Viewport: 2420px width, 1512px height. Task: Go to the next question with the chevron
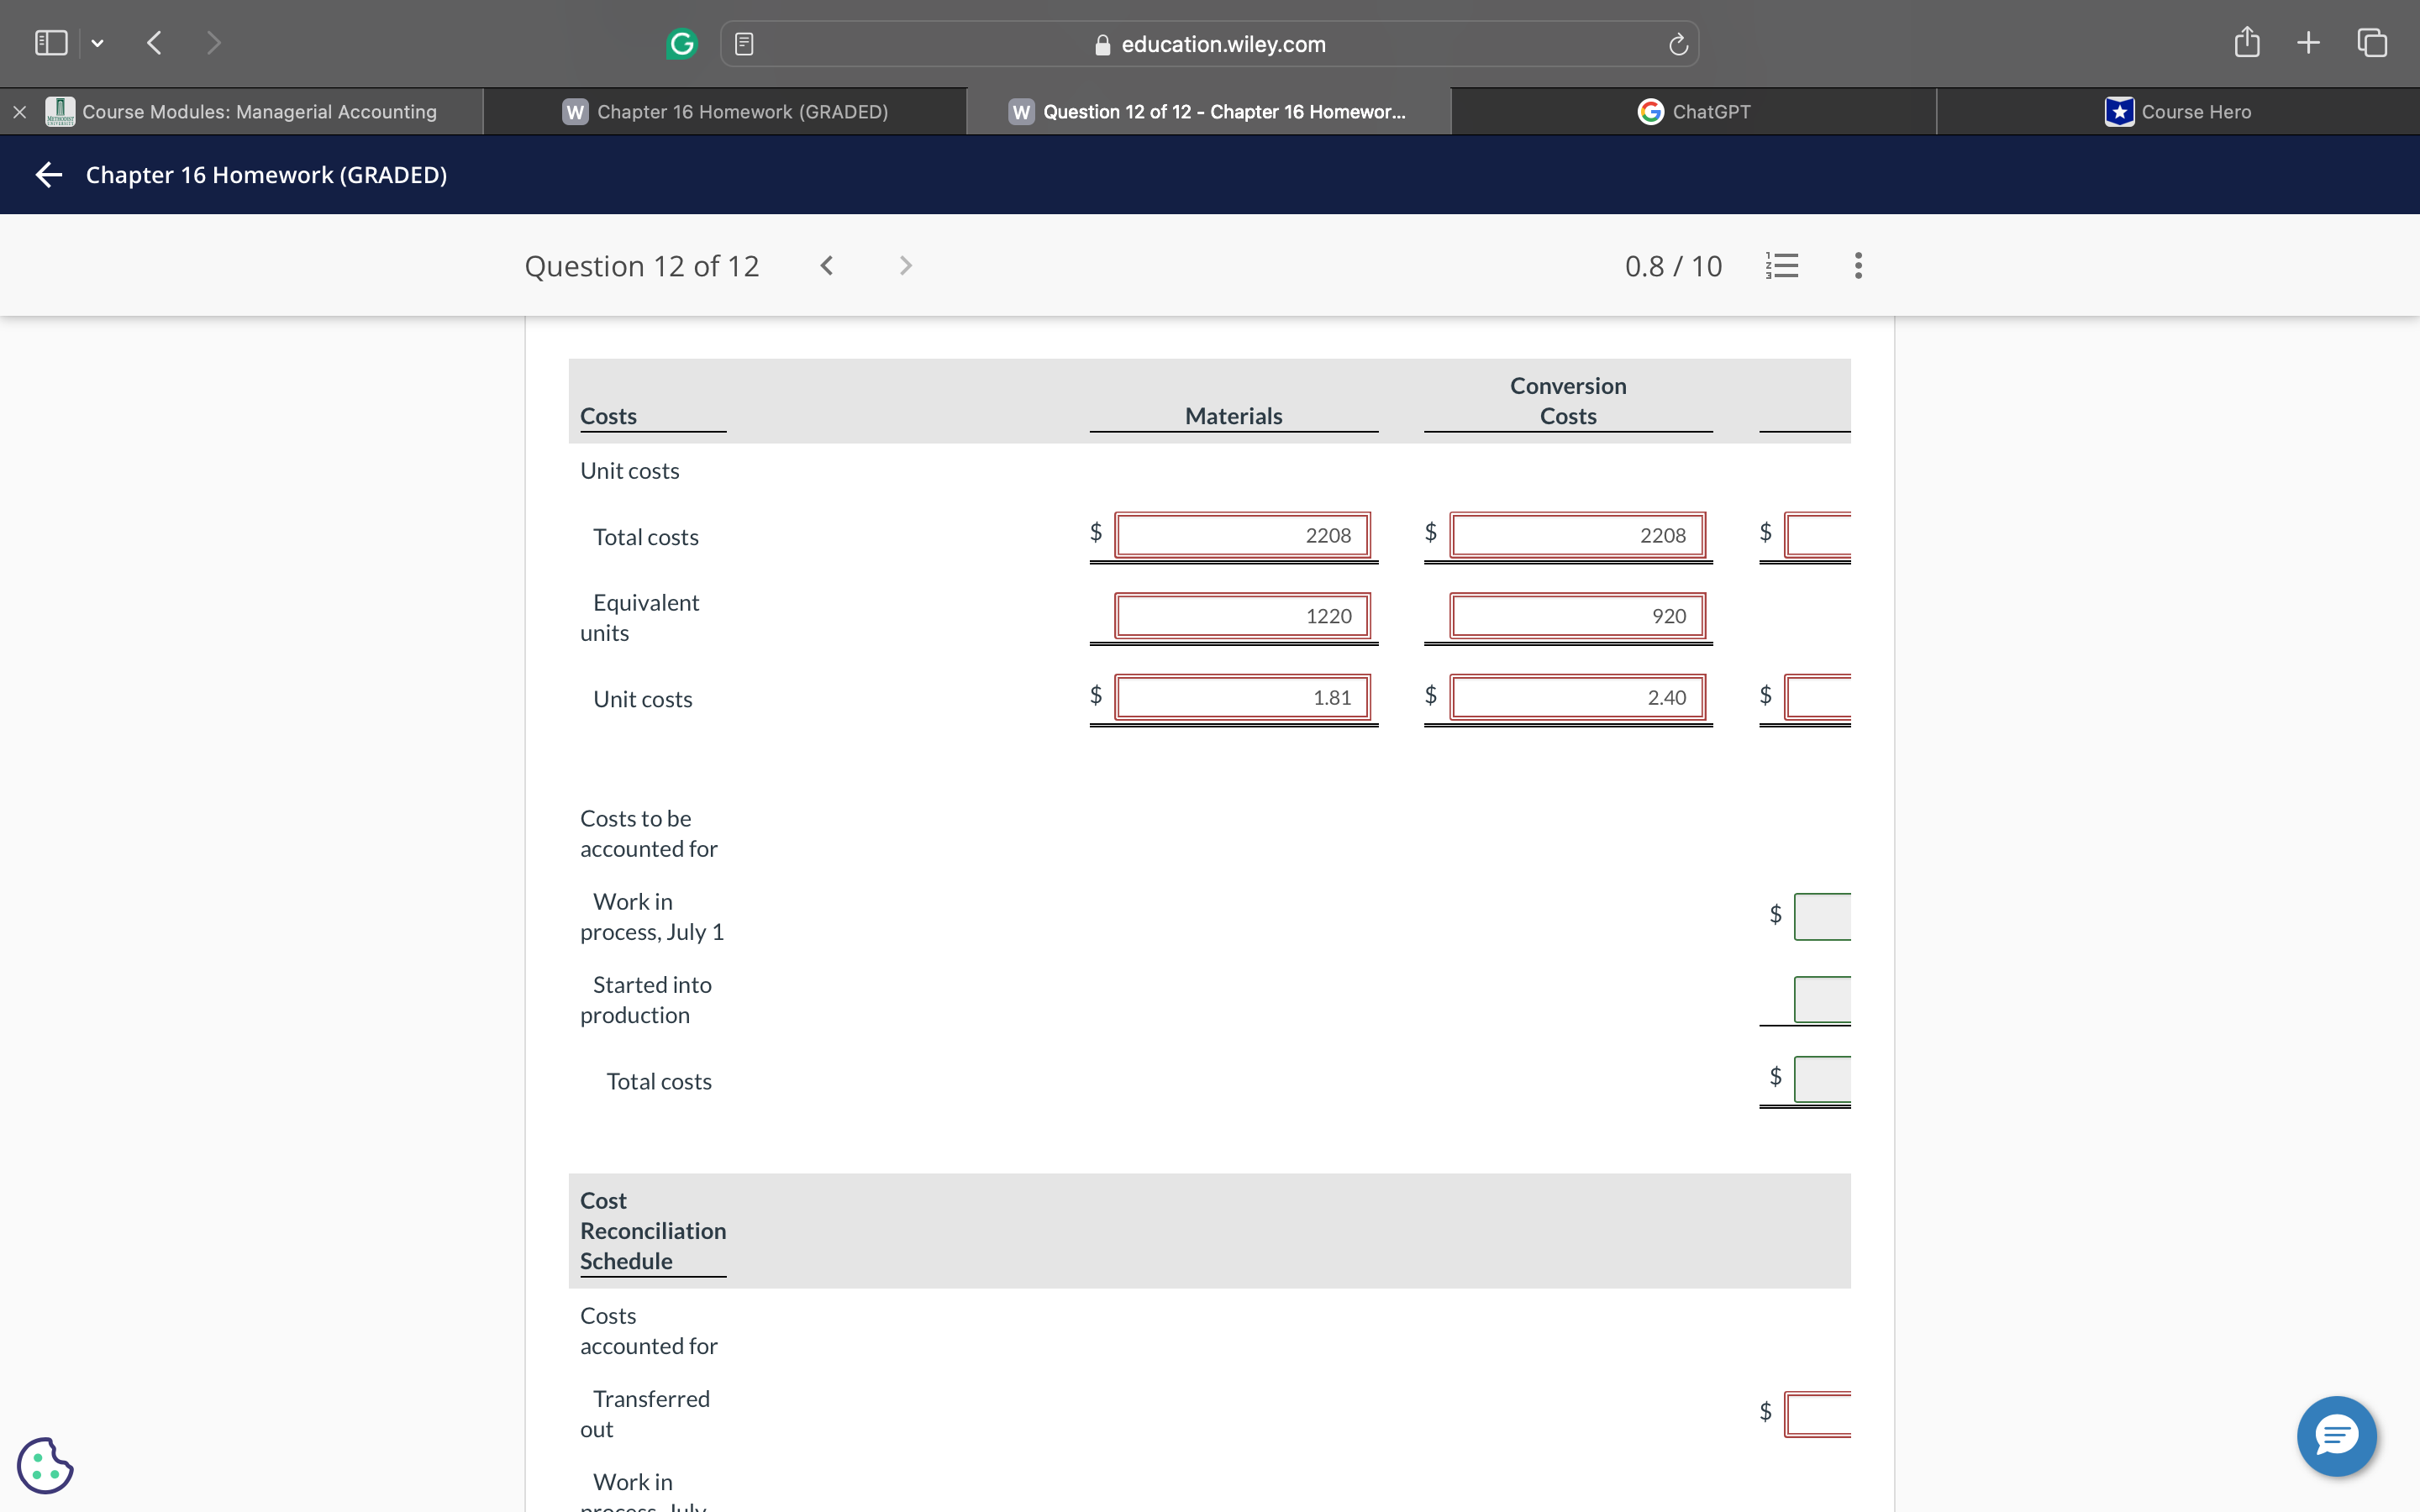[x=905, y=266]
